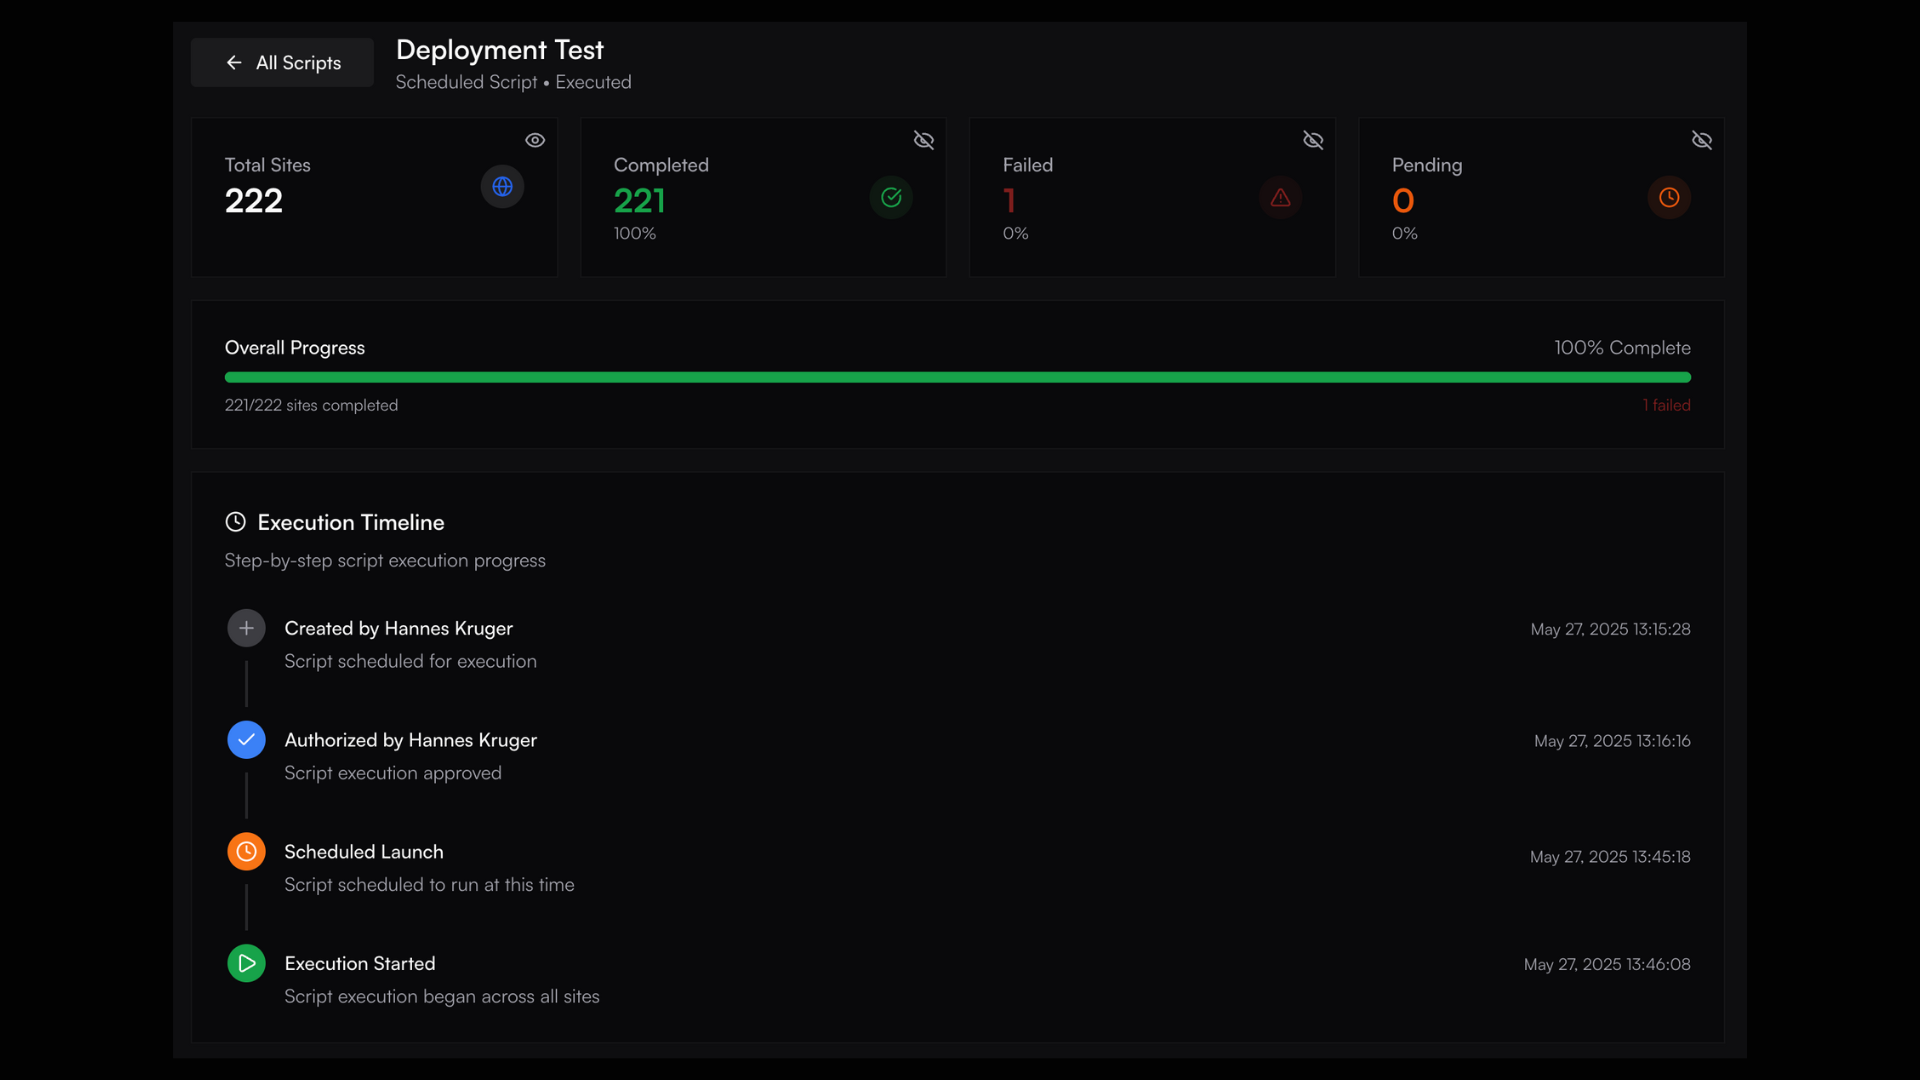Click the Completed count 221
Image resolution: width=1920 pixels, height=1080 pixels.
640,201
